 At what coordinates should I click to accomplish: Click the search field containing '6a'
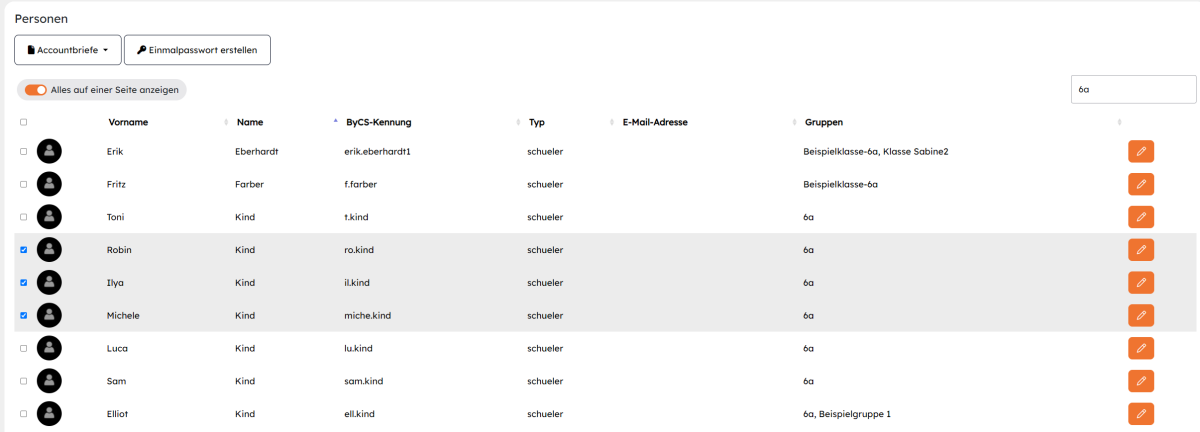point(1133,89)
